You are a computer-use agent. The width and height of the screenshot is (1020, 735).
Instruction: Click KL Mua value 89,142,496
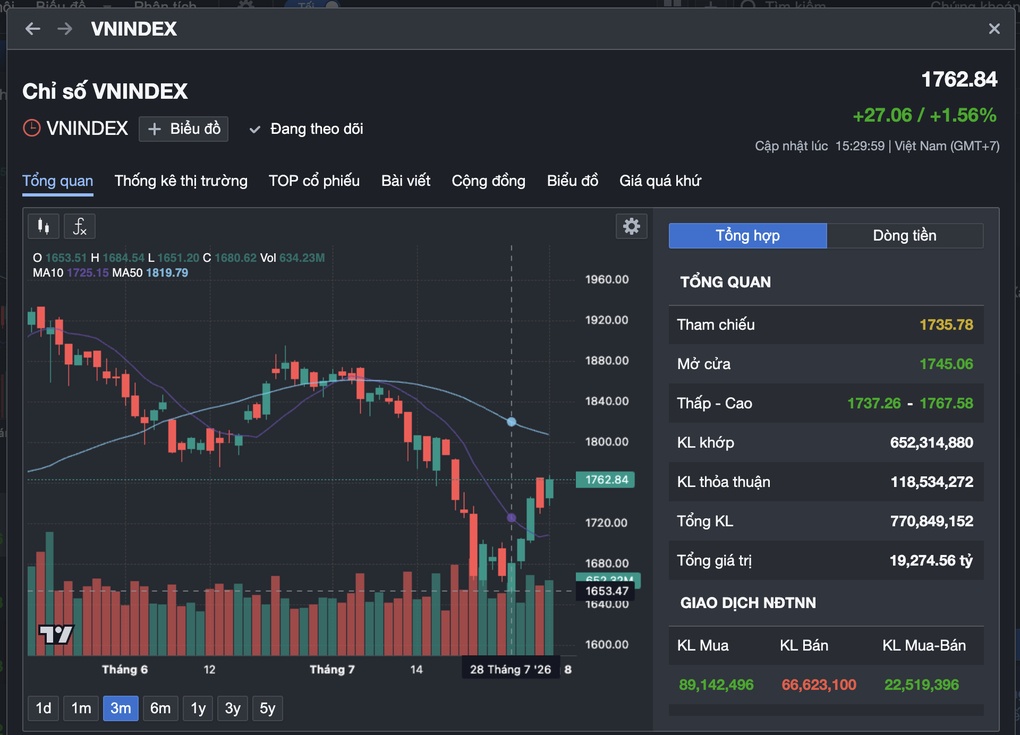(x=716, y=685)
